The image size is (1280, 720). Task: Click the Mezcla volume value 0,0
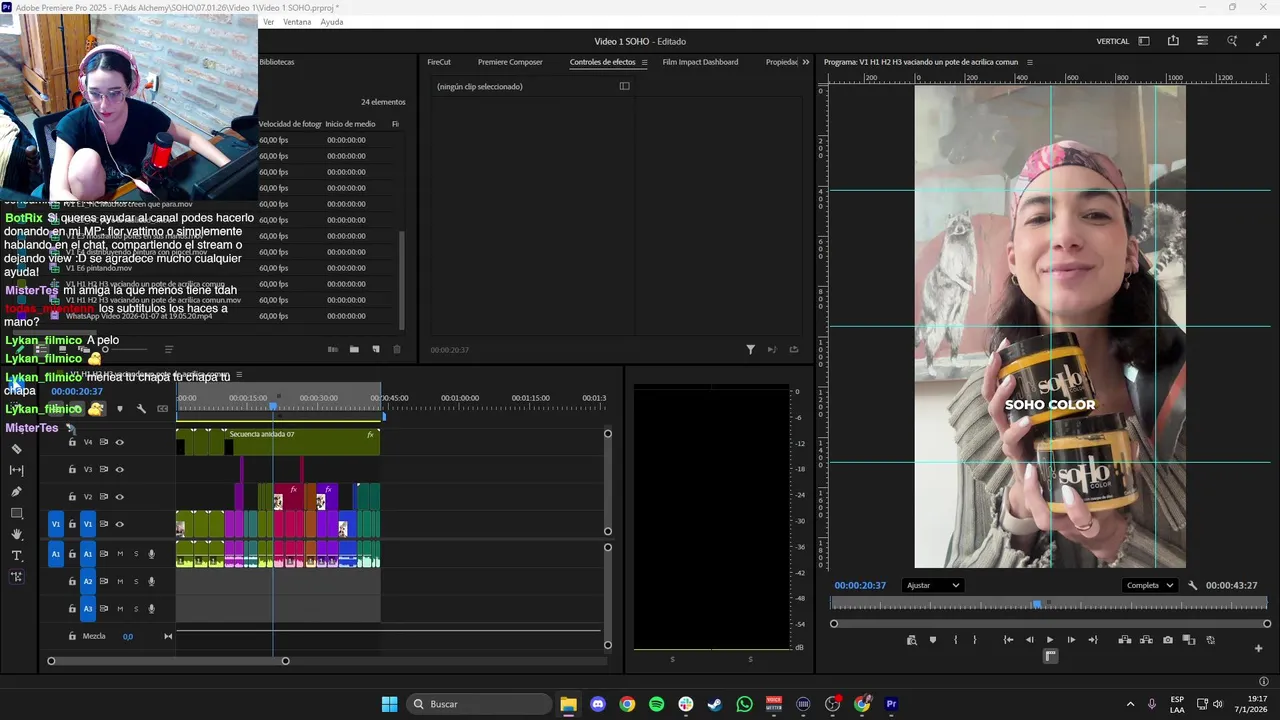point(128,636)
